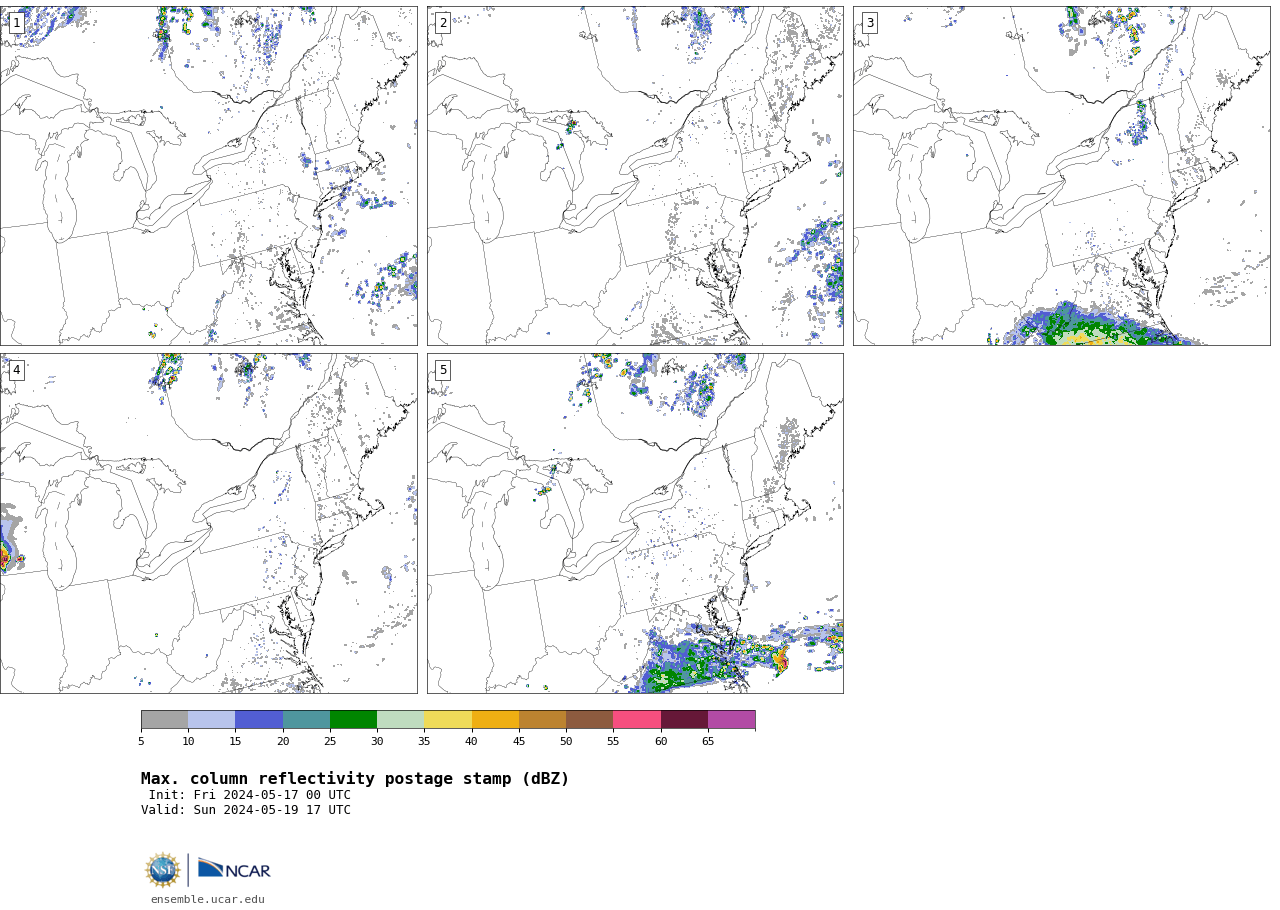The height and width of the screenshot is (910, 1280).
Task: Click the panel number 1 label
Action: [x=16, y=23]
